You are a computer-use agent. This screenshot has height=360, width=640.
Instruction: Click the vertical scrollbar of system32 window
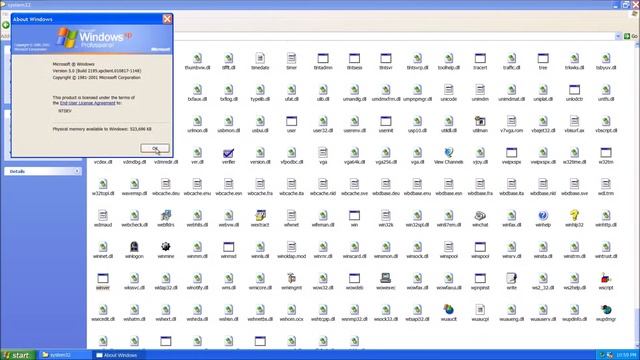click(636, 195)
